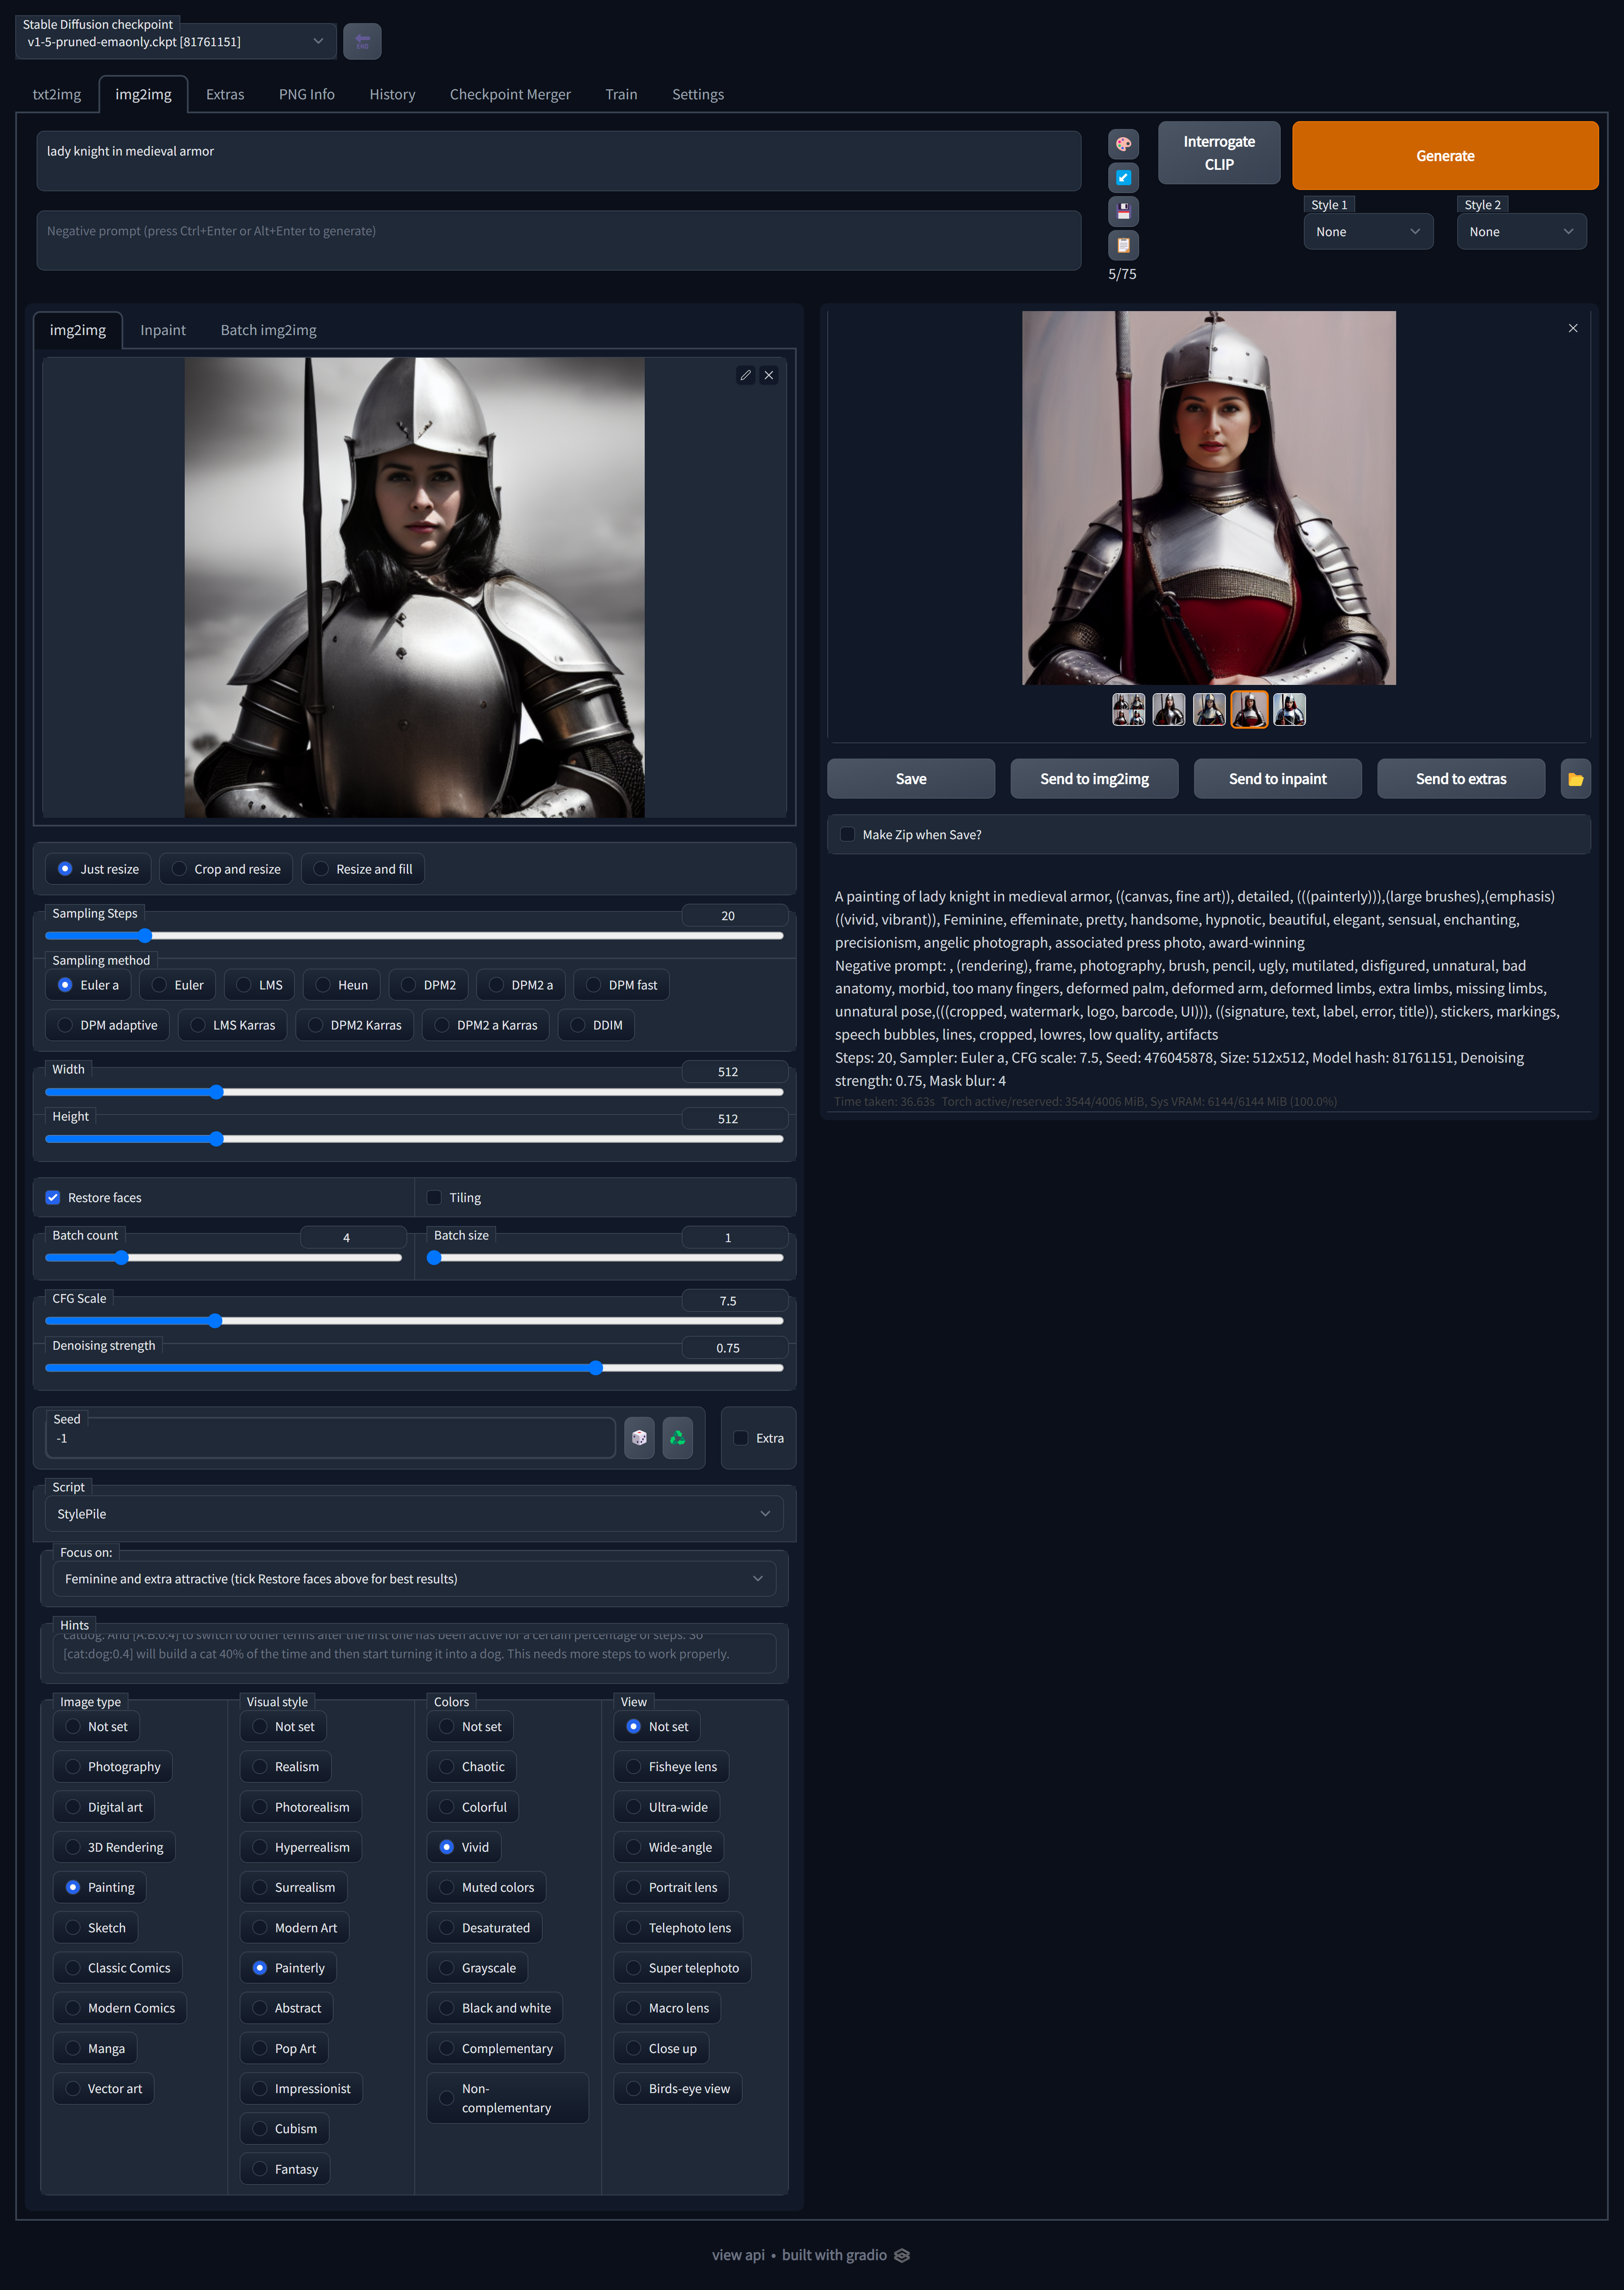Click Send to img2img button
This screenshot has height=2290, width=1624.
[x=1094, y=779]
